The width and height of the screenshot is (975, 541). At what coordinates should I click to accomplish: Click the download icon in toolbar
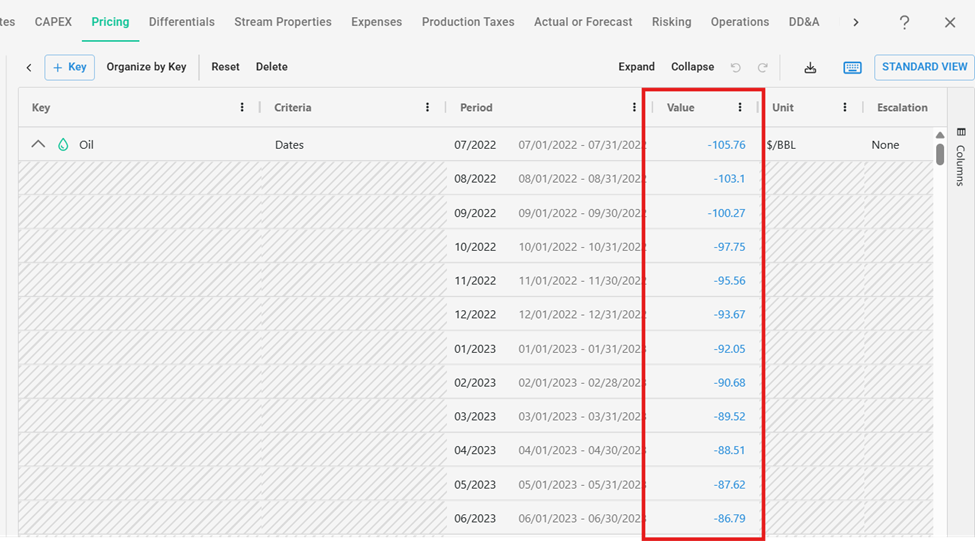[810, 67]
